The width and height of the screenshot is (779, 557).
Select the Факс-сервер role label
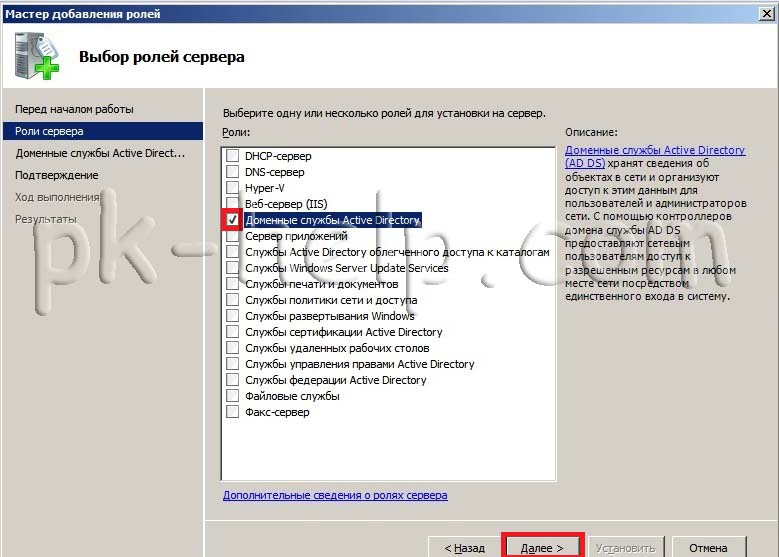click(277, 412)
